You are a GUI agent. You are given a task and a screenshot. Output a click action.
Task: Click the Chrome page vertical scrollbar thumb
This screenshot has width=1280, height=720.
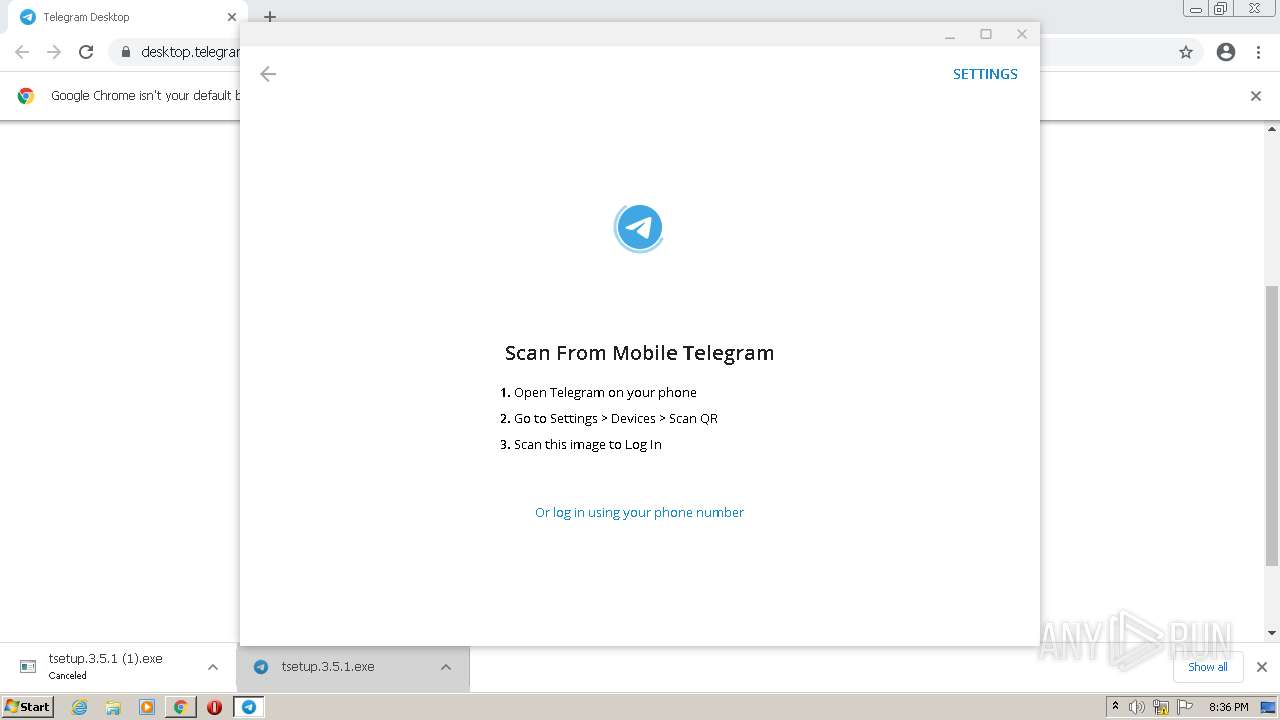(1272, 425)
